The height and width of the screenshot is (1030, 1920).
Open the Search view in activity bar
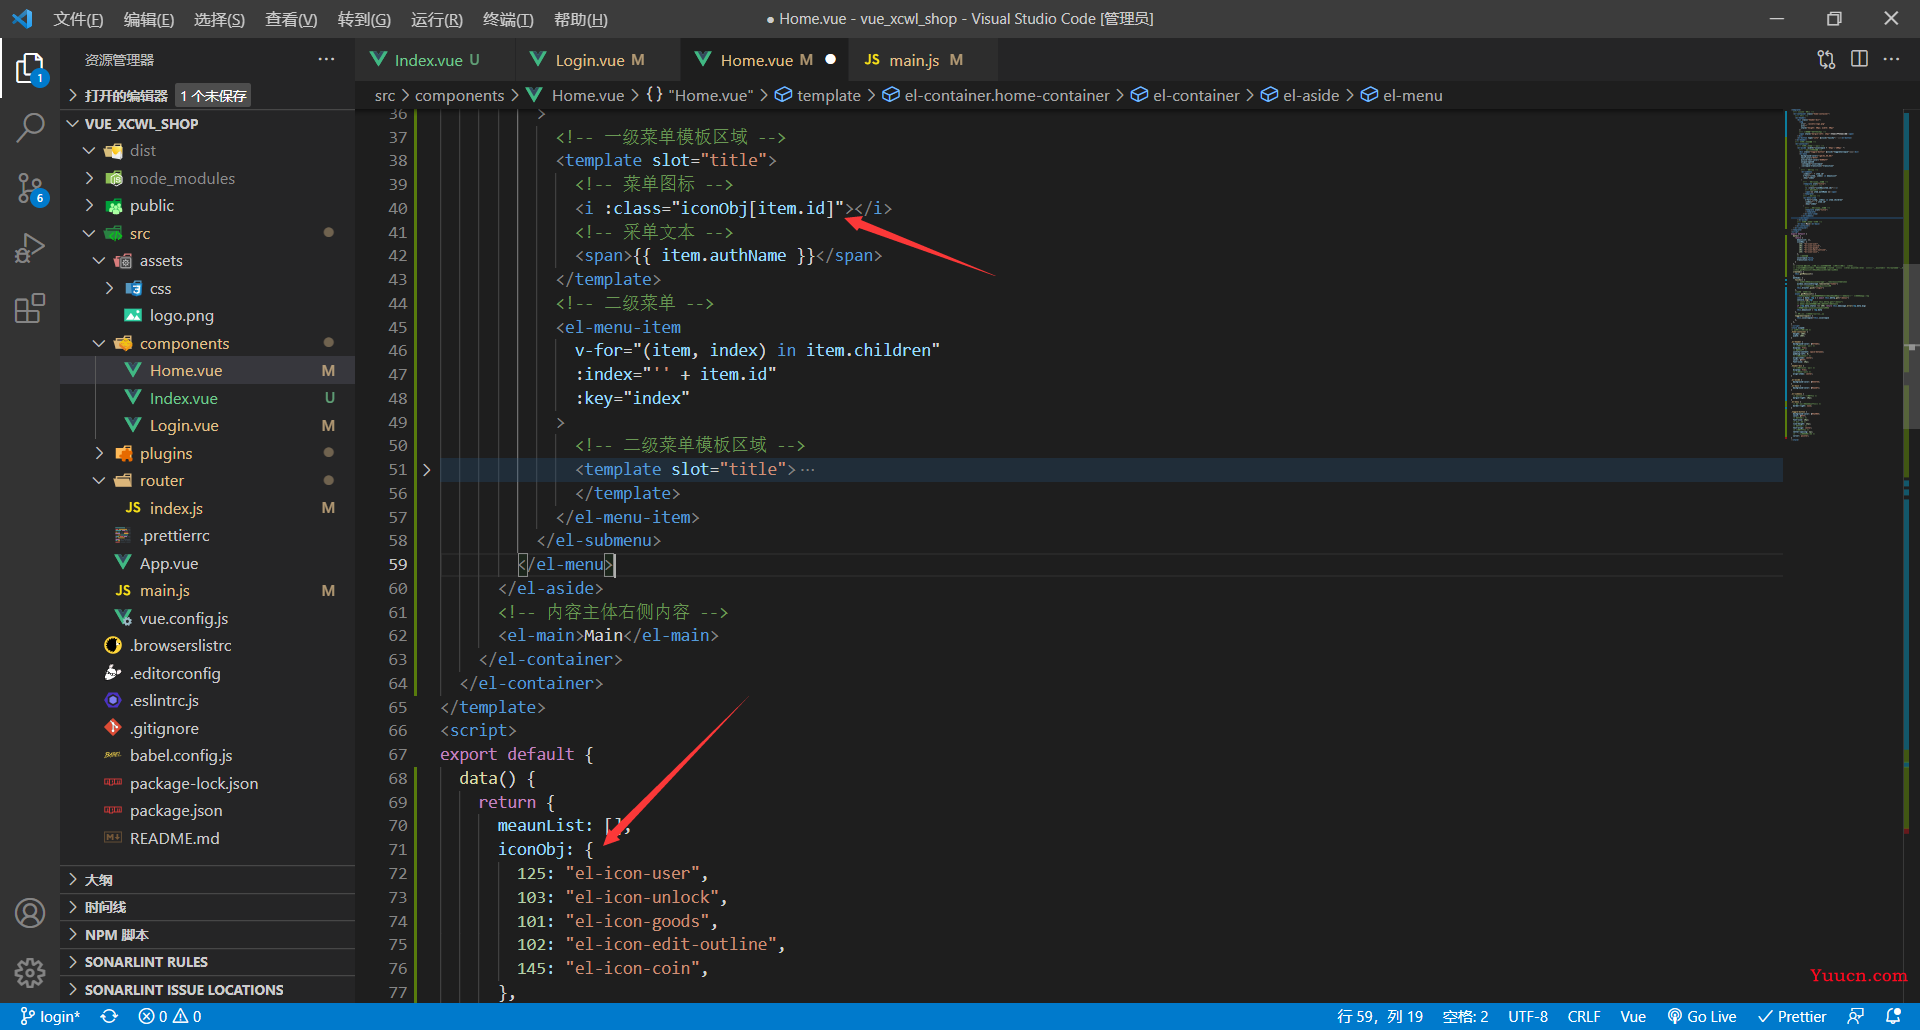(x=30, y=128)
